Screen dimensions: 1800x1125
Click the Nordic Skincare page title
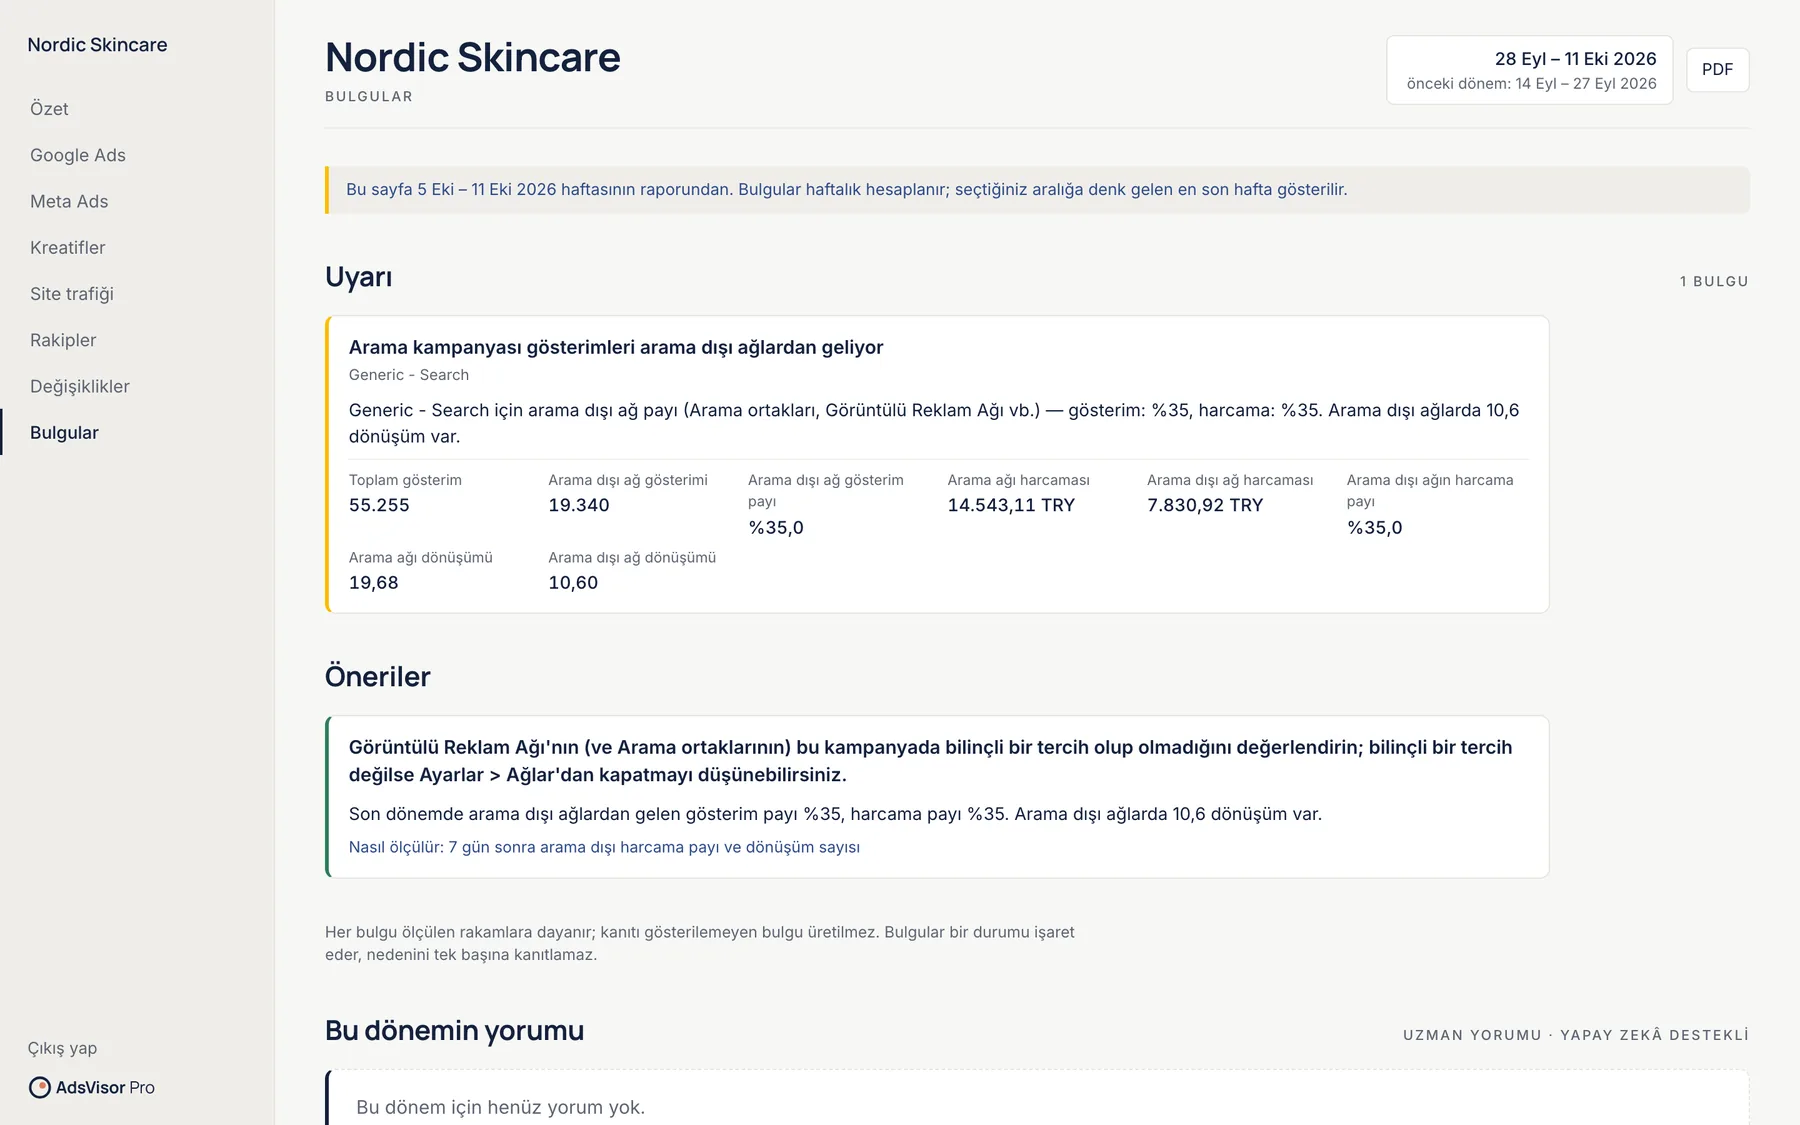[x=472, y=57]
